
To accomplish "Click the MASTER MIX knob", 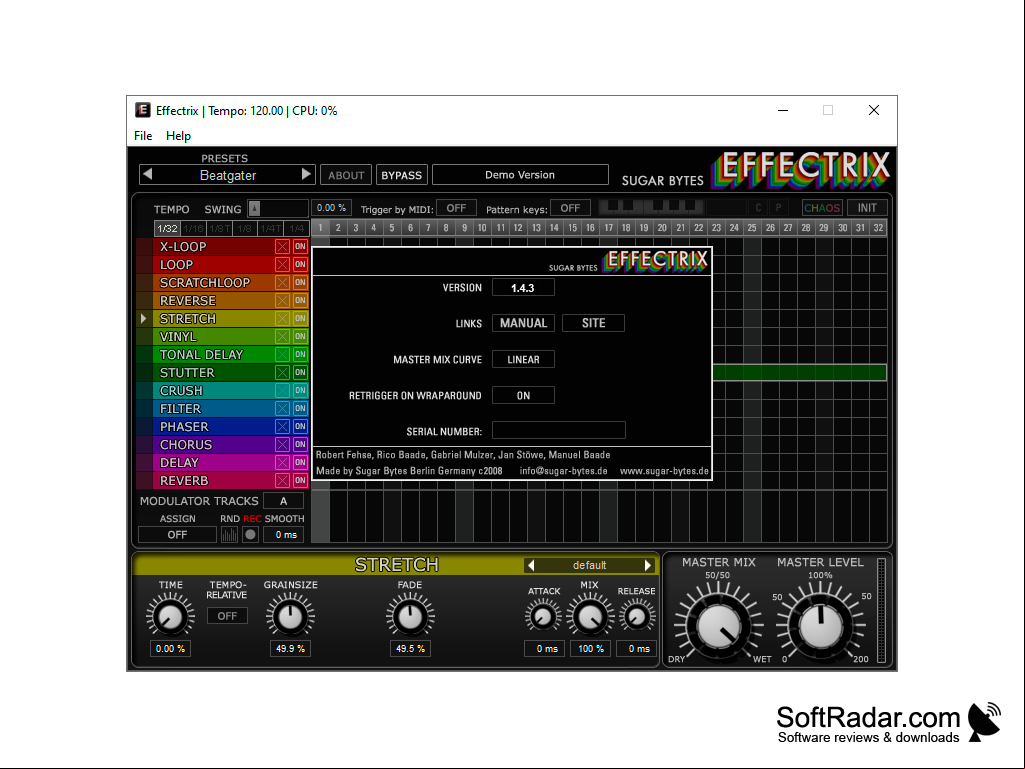I will tap(718, 625).
